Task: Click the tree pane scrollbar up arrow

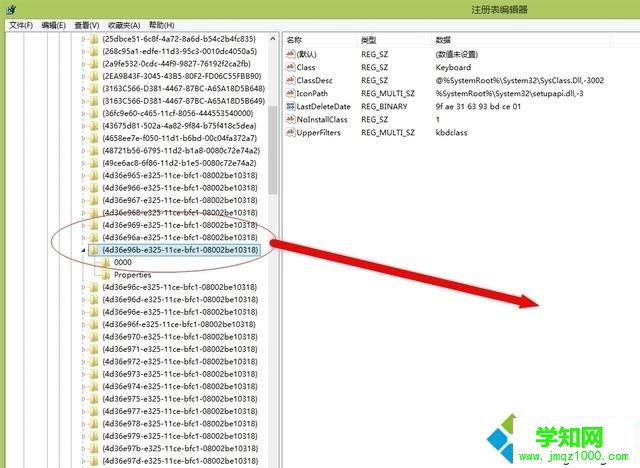Action: point(273,39)
